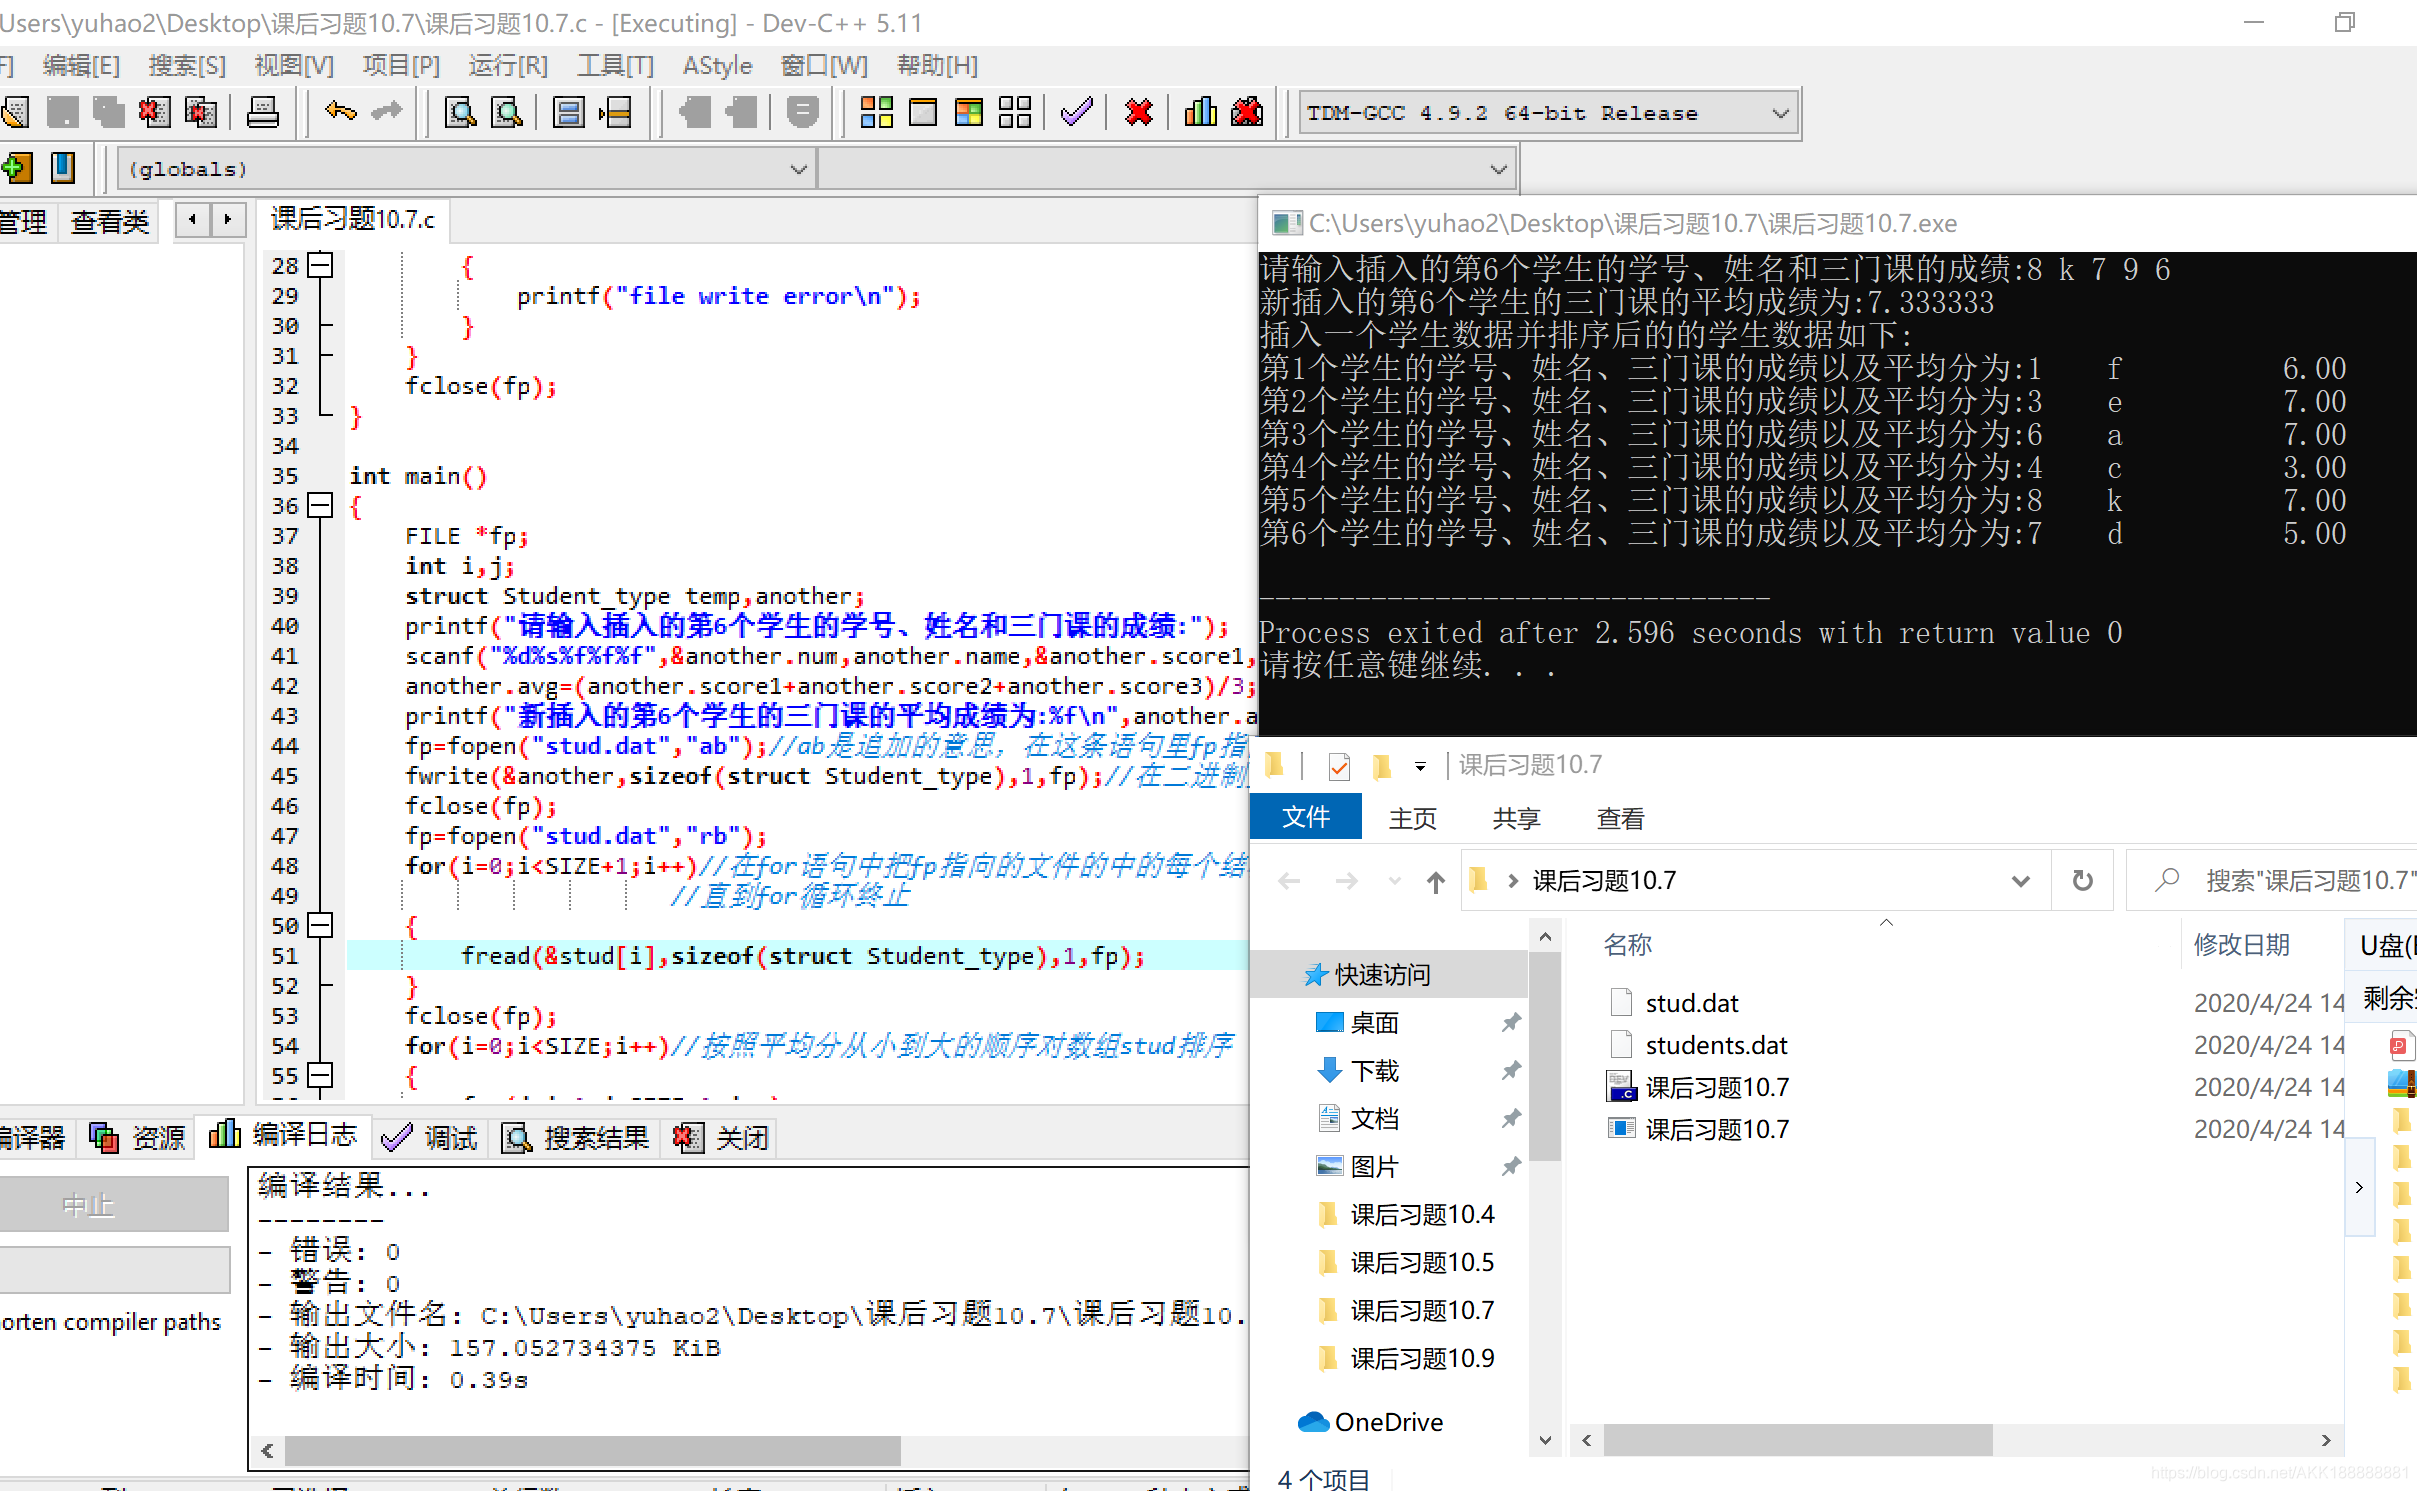Viewport: 2417px width, 1491px height.
Task: Click the Close file toolbar icon
Action: coord(154,112)
